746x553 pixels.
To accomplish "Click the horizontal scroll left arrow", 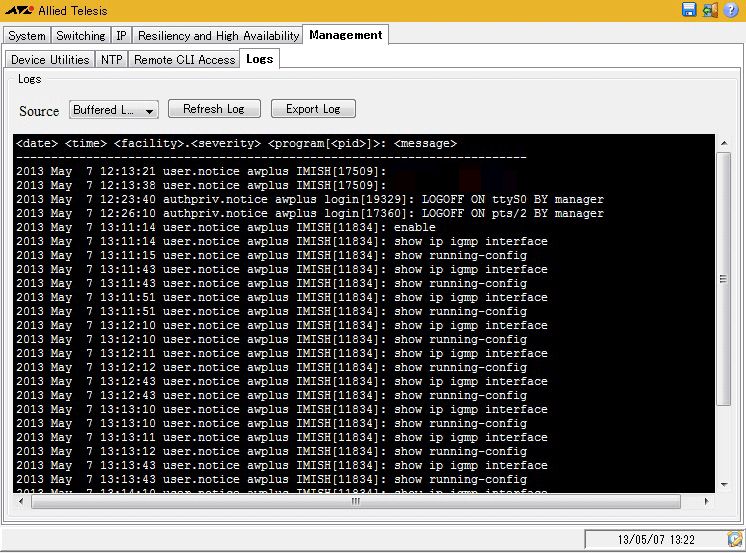I will click(x=20, y=501).
